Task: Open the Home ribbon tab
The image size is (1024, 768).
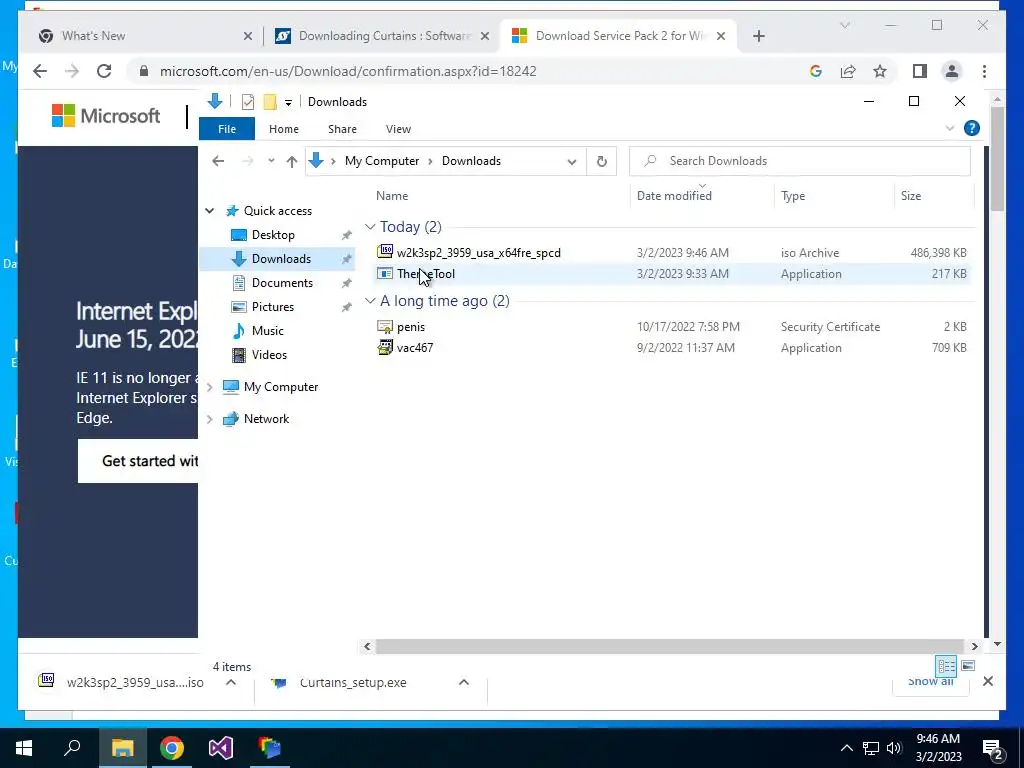Action: pos(283,129)
